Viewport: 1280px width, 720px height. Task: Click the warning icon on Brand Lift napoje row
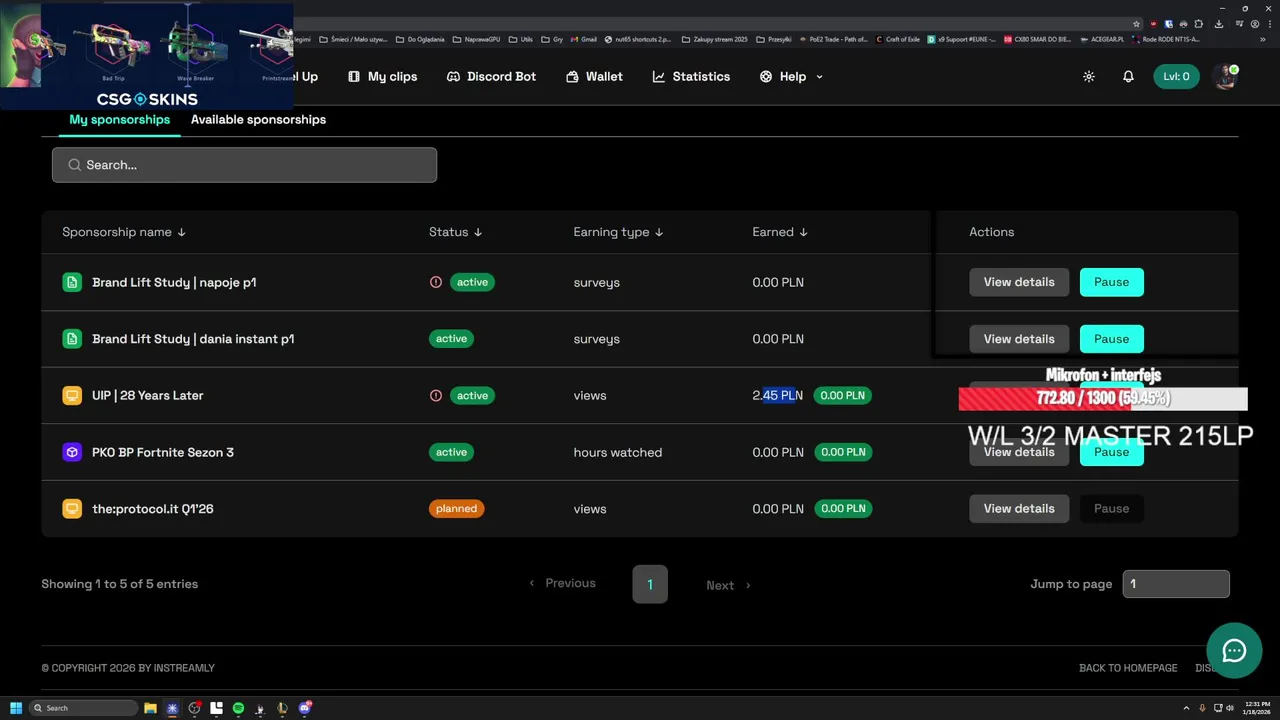435,282
